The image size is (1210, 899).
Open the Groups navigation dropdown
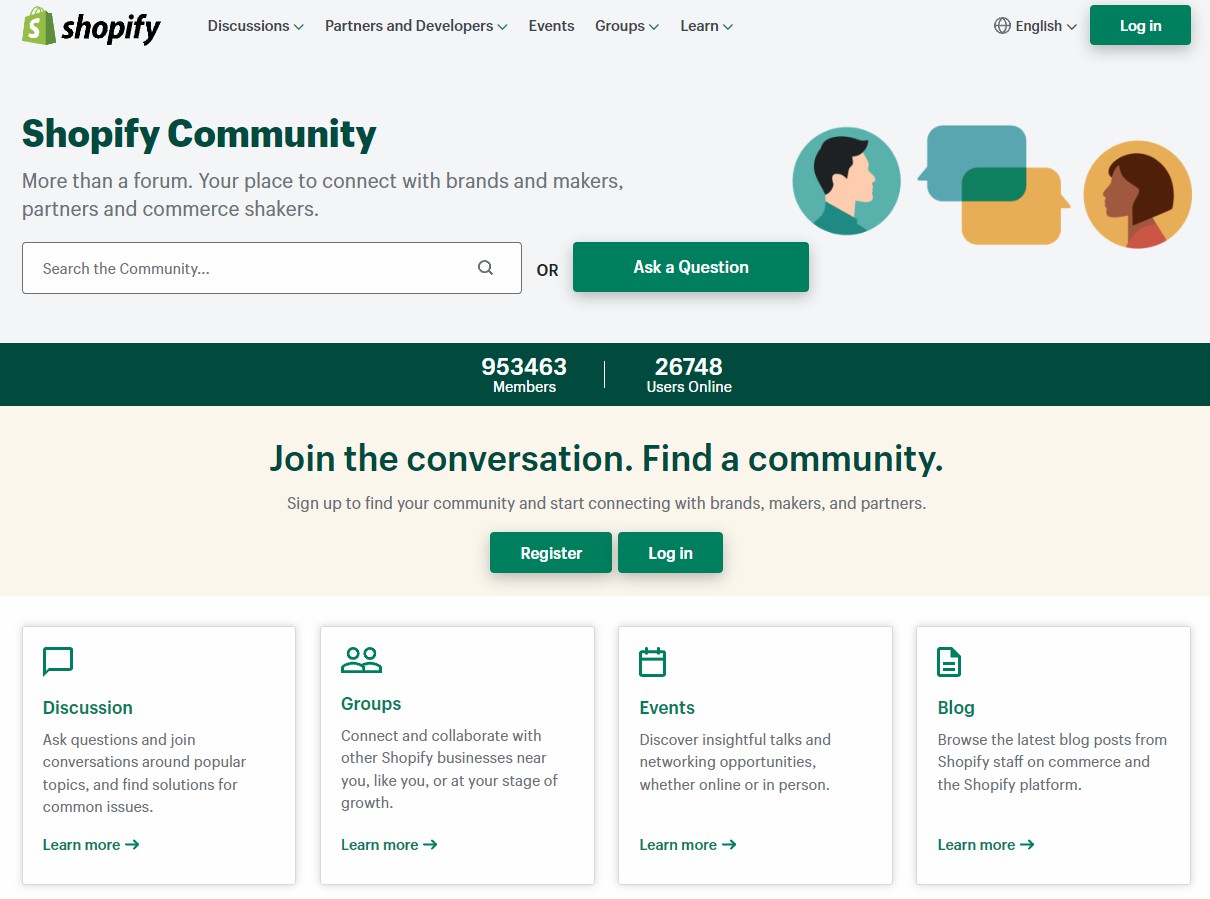point(626,26)
